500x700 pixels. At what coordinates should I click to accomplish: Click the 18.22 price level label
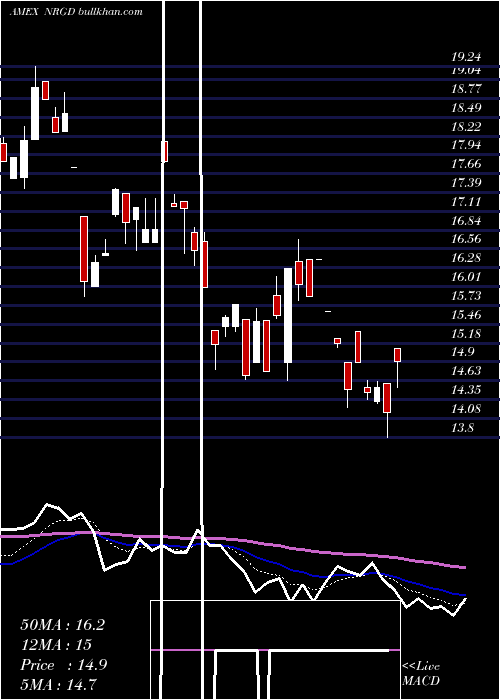(x=466, y=127)
